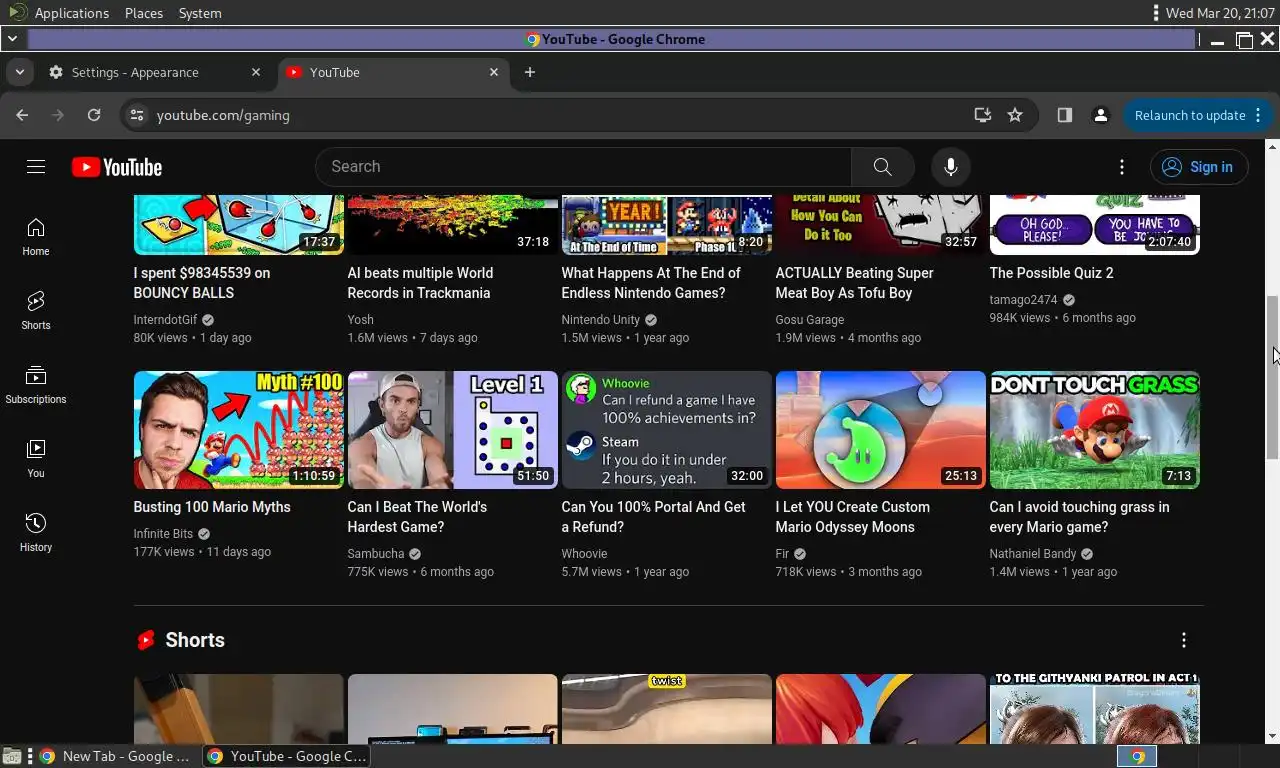
Task: Visit Nathaniel Bandy channel
Action: point(1033,554)
